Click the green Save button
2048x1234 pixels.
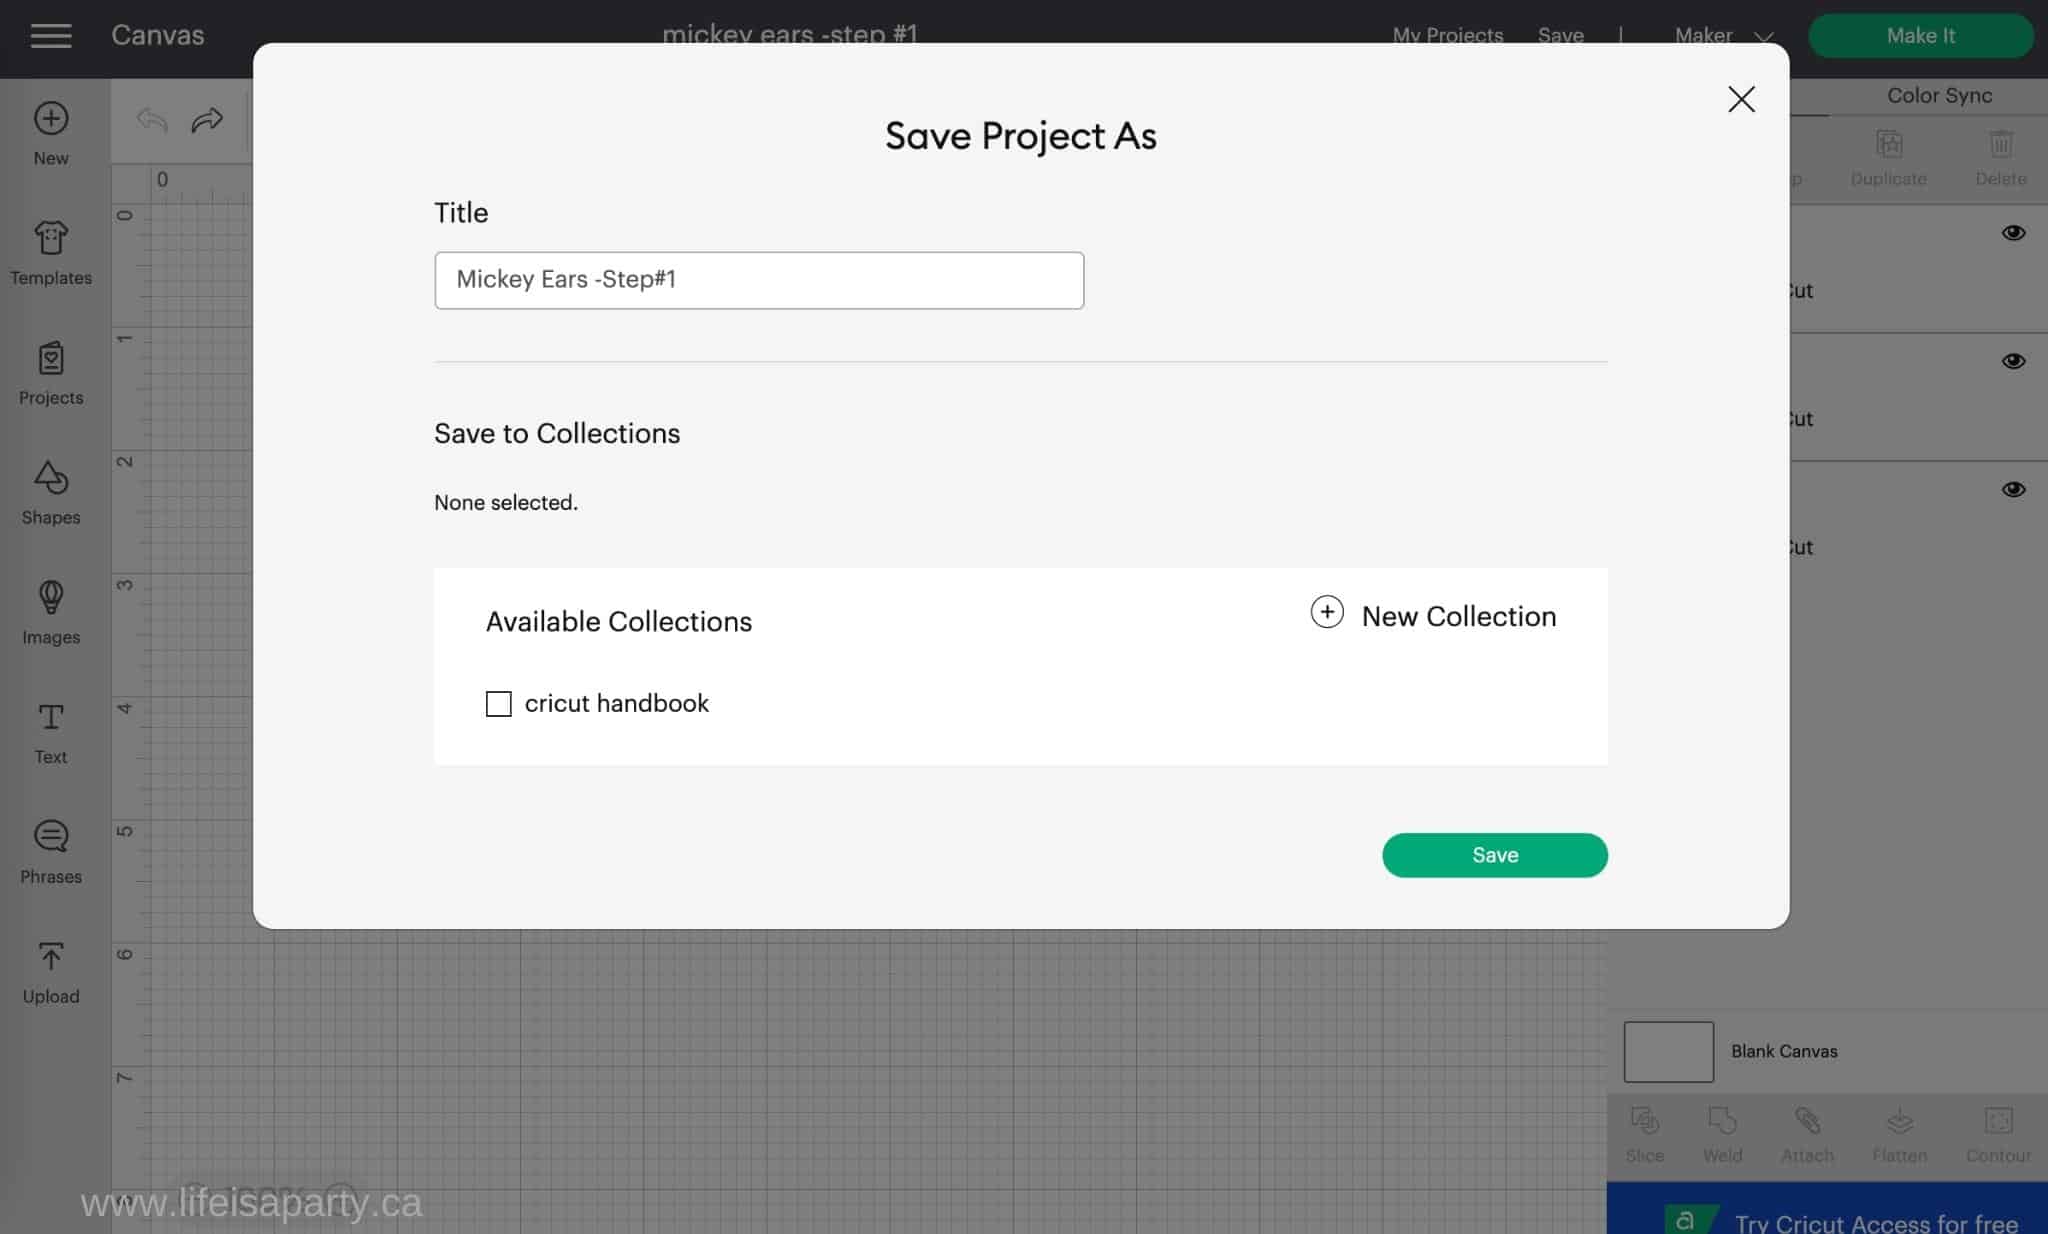tap(1494, 855)
